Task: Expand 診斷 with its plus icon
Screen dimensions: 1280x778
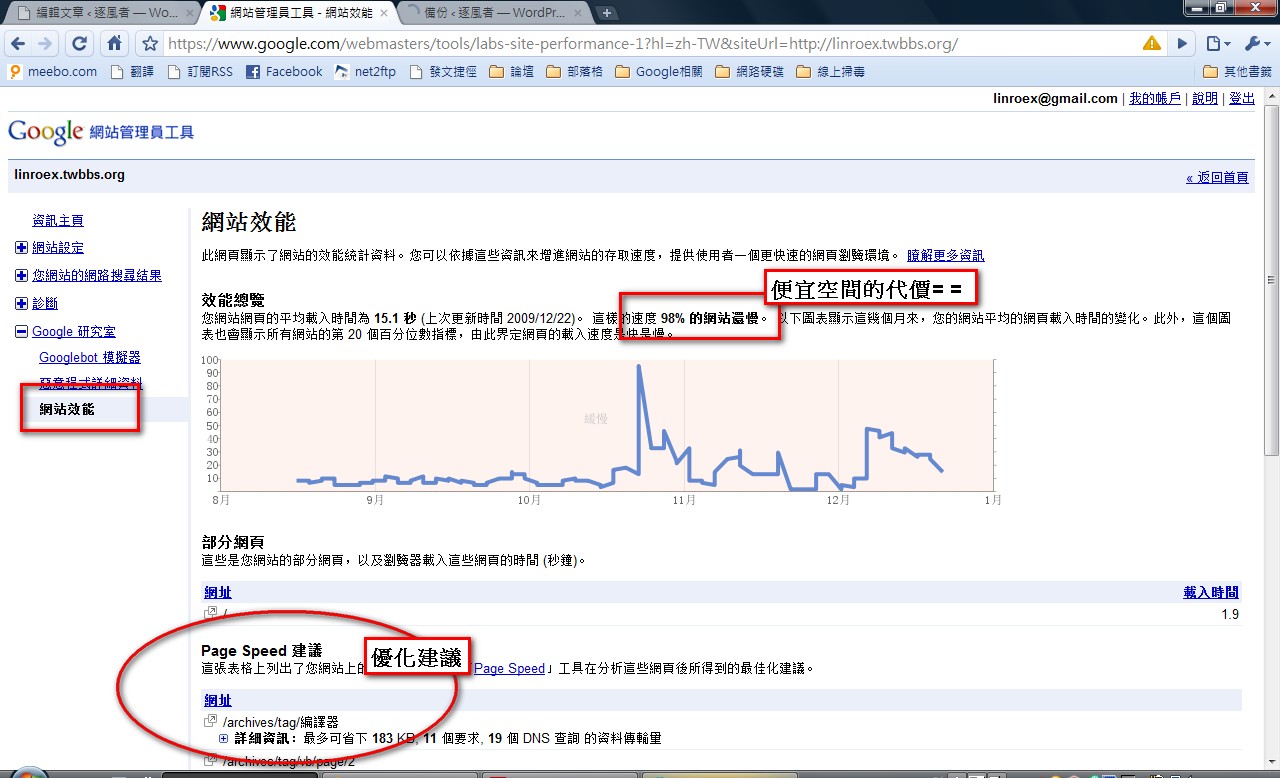Action: click(x=22, y=304)
